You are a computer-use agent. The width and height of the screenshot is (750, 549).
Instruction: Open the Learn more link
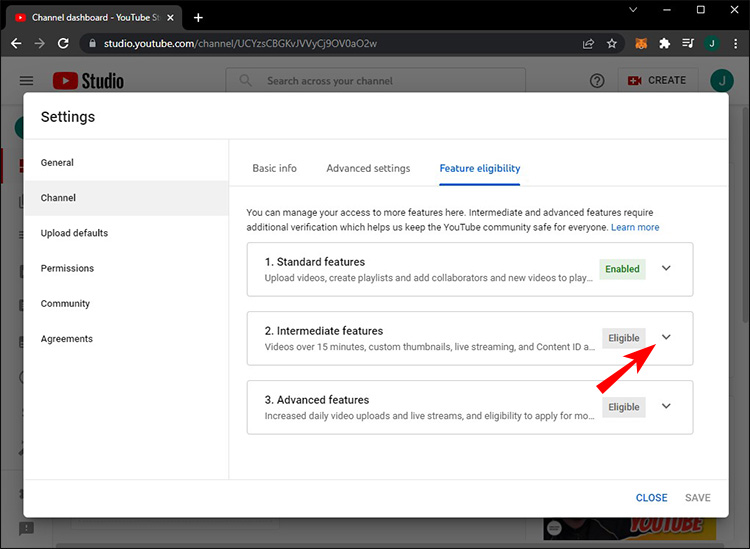[x=635, y=227]
